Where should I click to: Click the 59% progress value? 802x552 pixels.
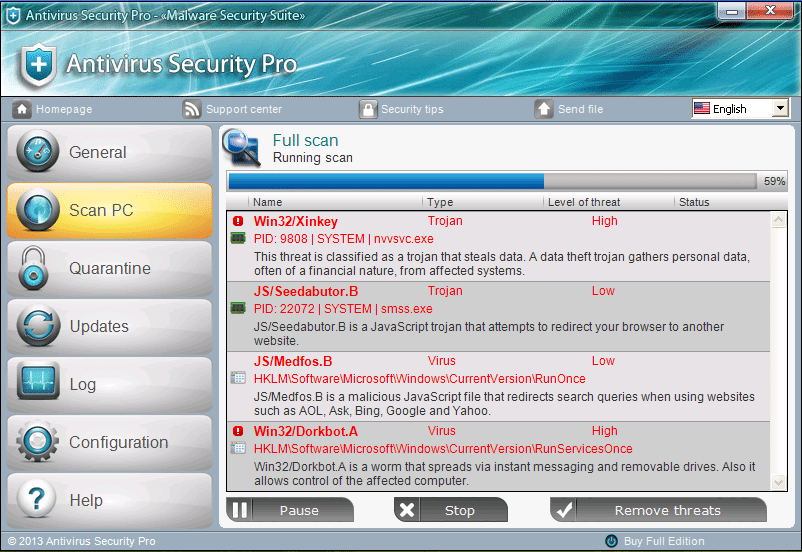point(774,181)
